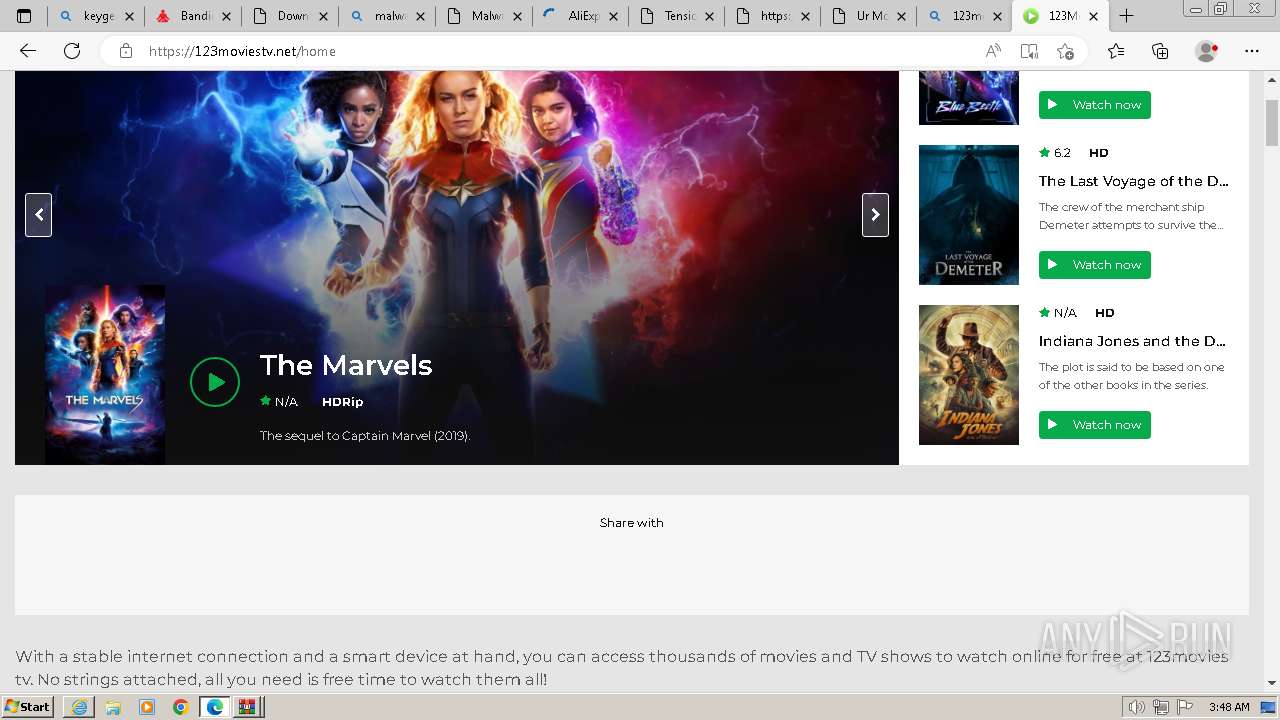Open File Explorer from the taskbar
The height and width of the screenshot is (720, 1280).
click(113, 707)
